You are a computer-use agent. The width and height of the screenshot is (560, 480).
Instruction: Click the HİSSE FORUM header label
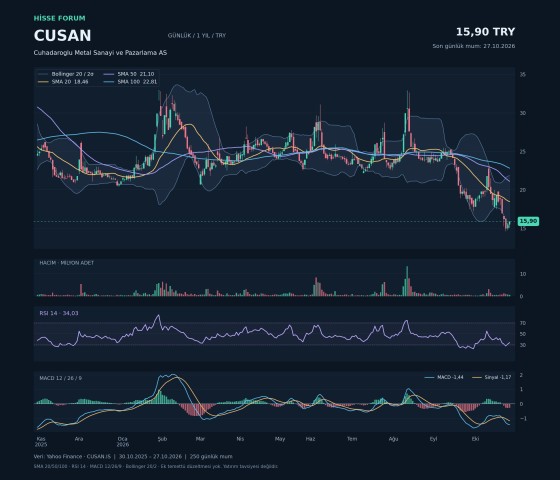click(60, 18)
